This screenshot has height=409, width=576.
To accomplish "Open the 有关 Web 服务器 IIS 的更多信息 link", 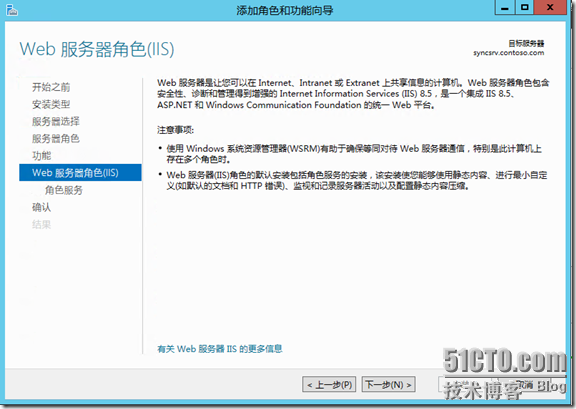I will [x=220, y=349].
